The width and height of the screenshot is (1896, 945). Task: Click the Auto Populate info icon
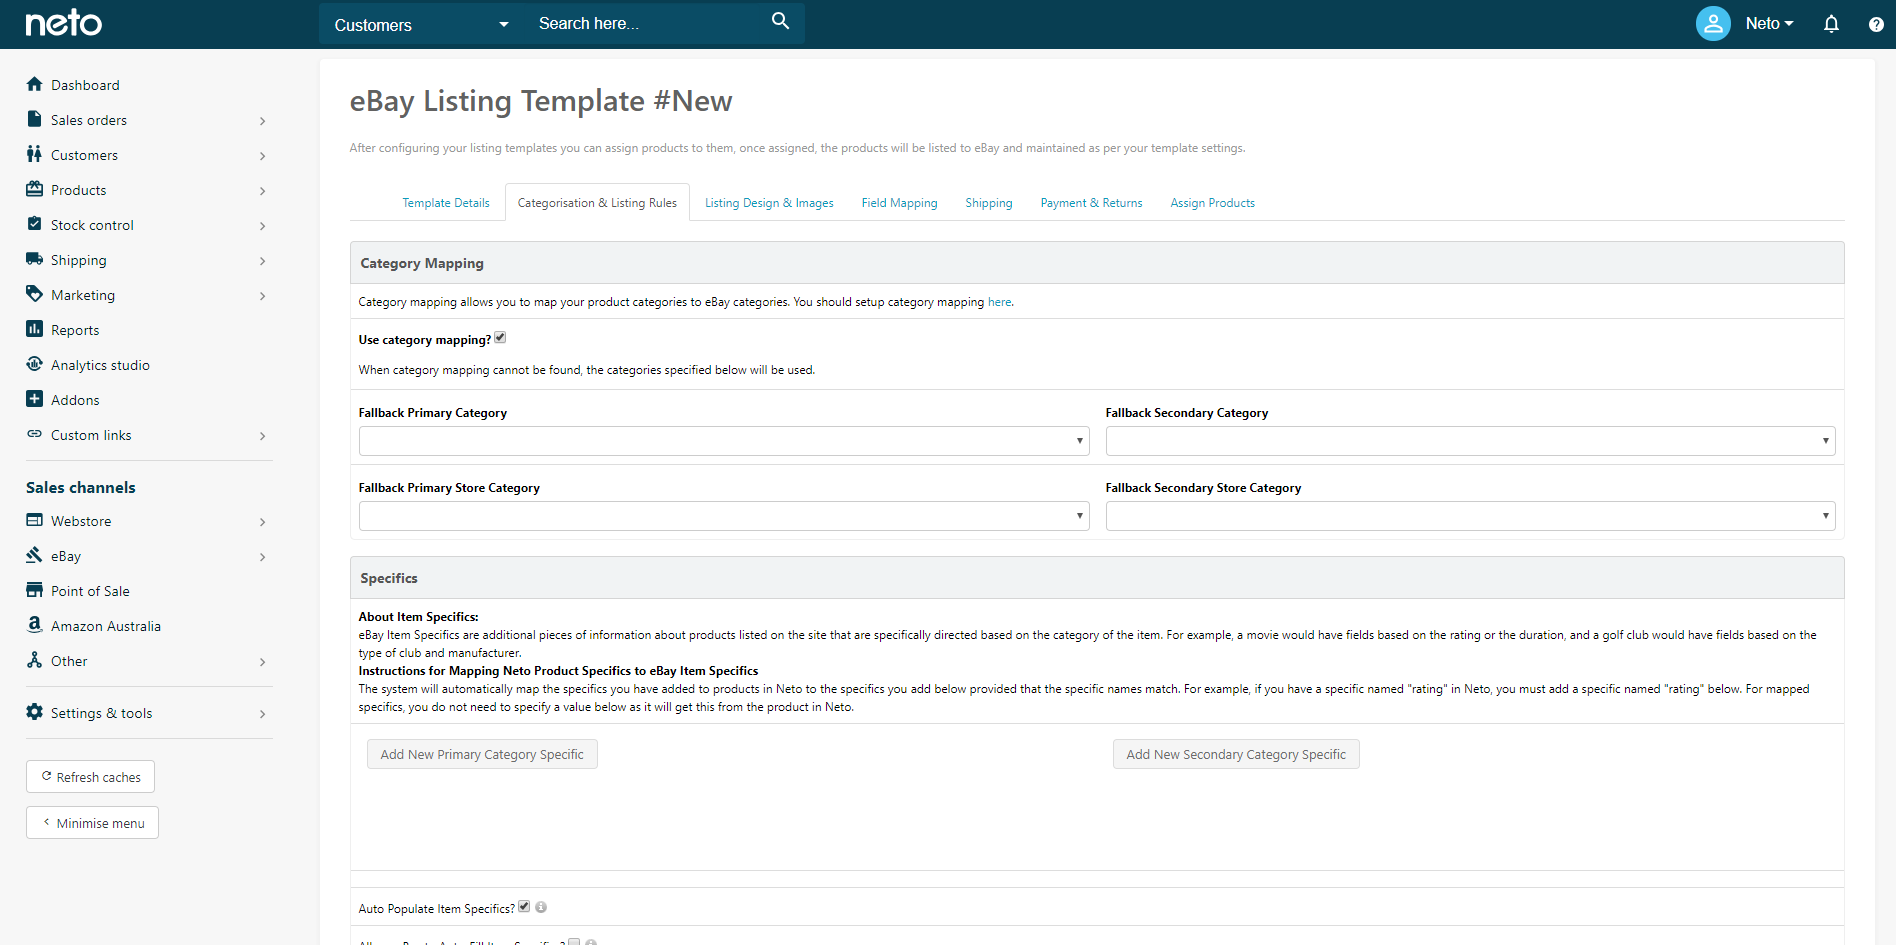pyautogui.click(x=541, y=907)
